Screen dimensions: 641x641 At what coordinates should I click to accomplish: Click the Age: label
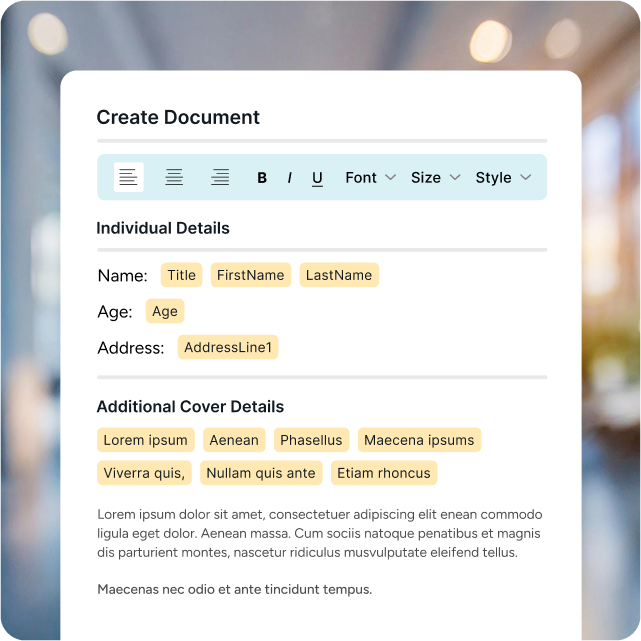[x=115, y=312]
